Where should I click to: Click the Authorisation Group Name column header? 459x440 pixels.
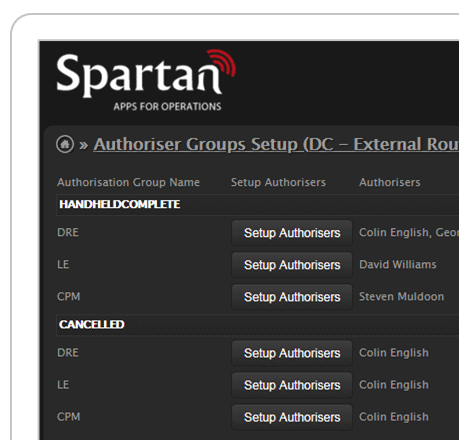pos(128,182)
